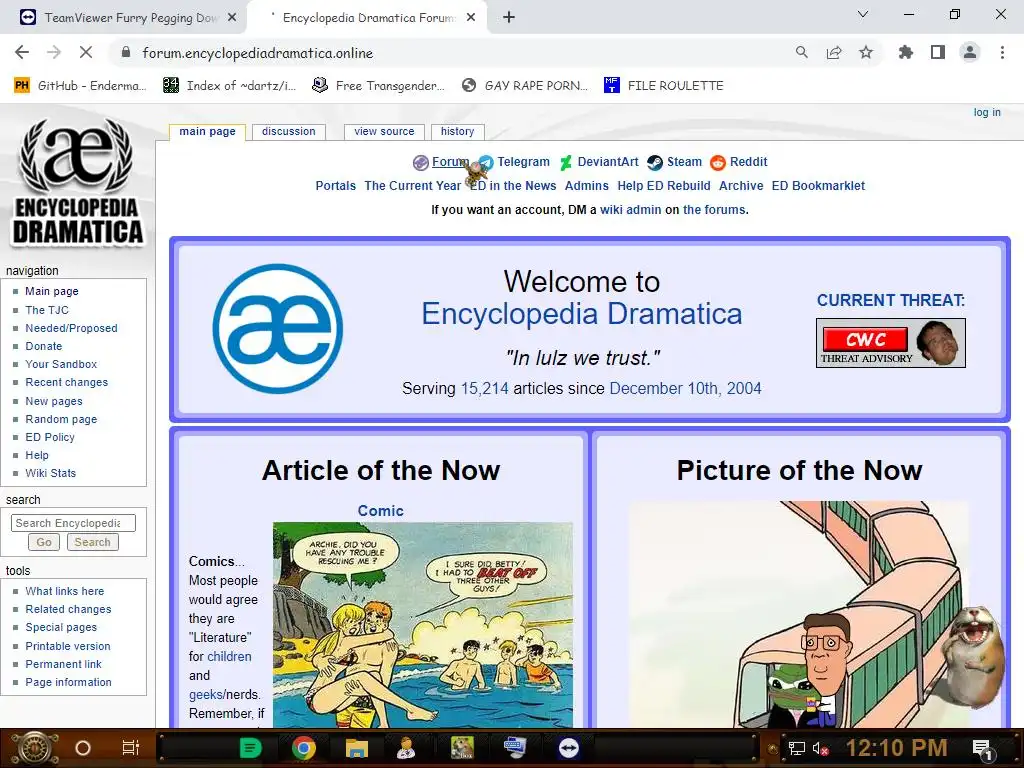This screenshot has width=1024, height=768.
Task: Bookmark this page with star icon
Action: click(866, 52)
